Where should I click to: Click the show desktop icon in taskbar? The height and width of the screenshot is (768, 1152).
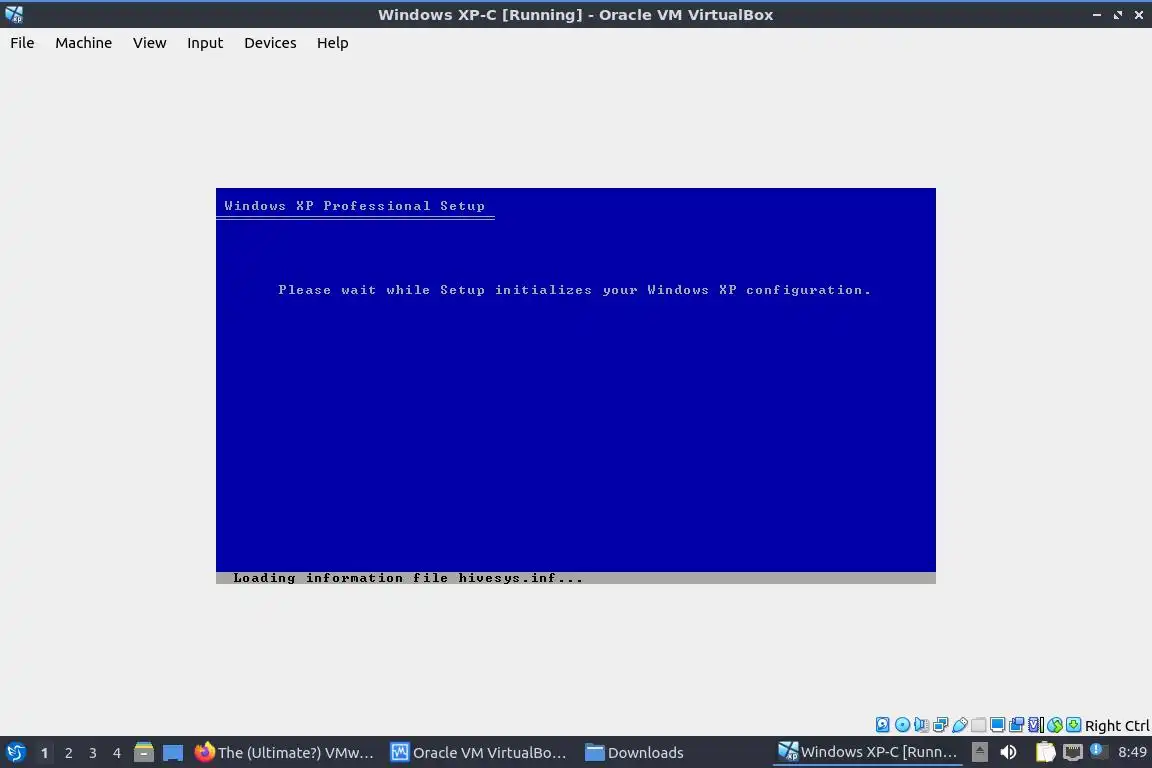point(173,753)
